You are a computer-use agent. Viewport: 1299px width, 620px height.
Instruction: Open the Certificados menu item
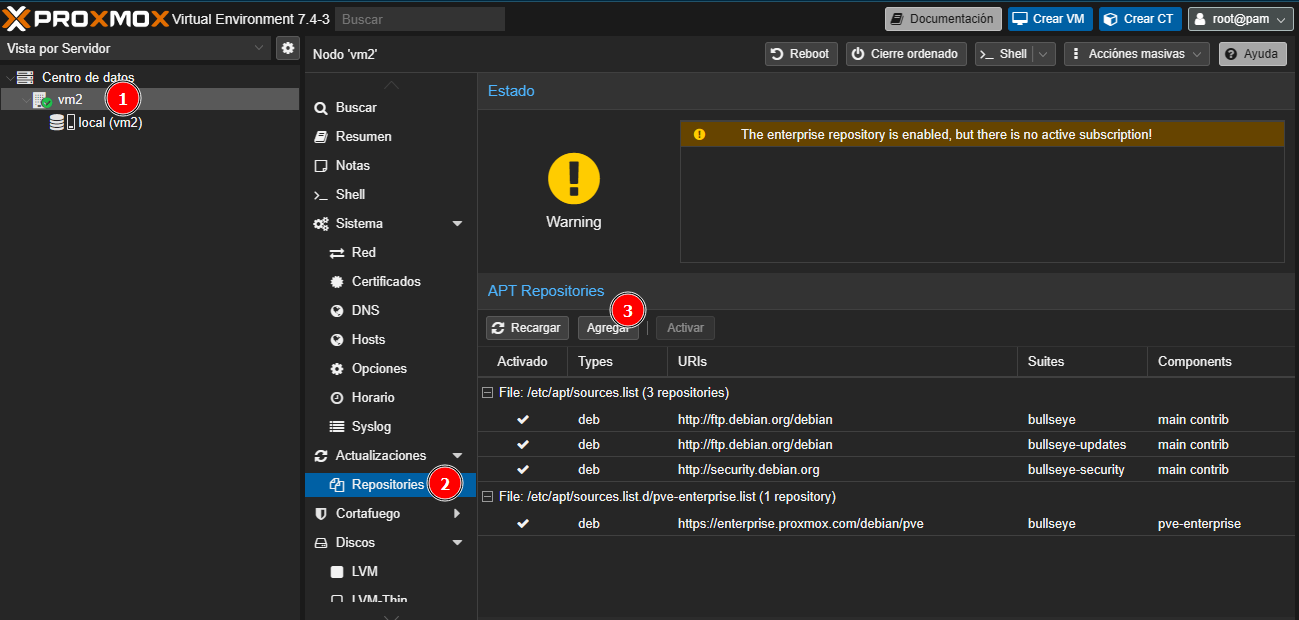(x=390, y=281)
